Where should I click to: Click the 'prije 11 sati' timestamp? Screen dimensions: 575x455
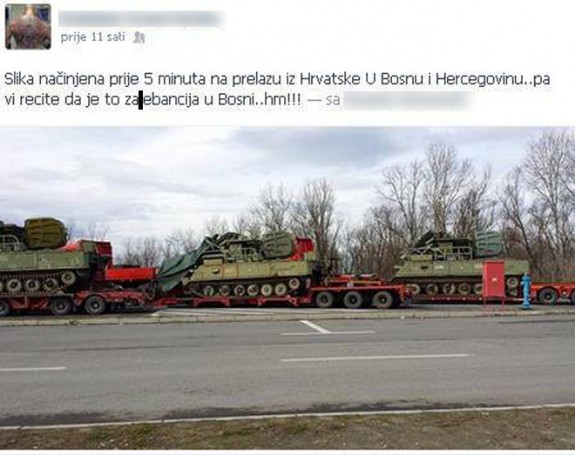tap(93, 37)
